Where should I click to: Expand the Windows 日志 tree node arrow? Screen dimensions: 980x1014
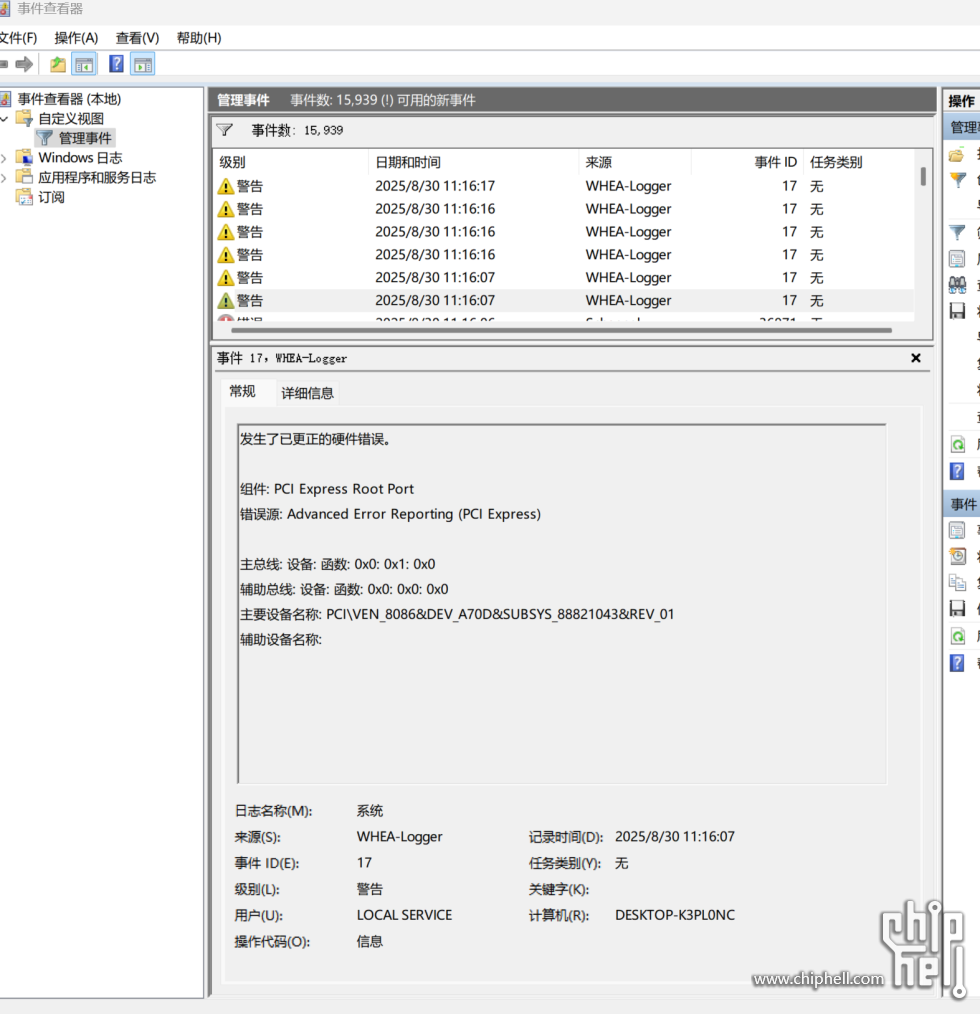tap(5, 158)
